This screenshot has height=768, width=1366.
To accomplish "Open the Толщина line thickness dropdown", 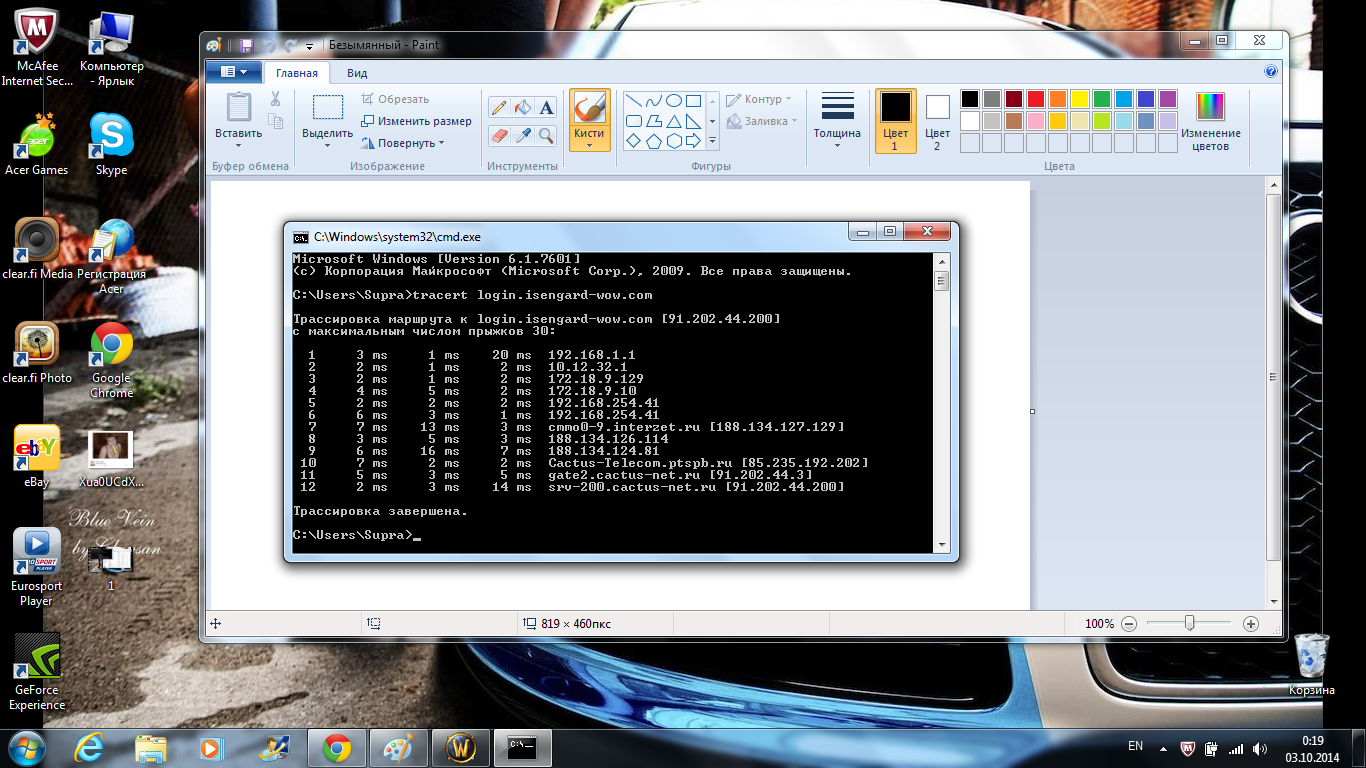I will (x=837, y=121).
